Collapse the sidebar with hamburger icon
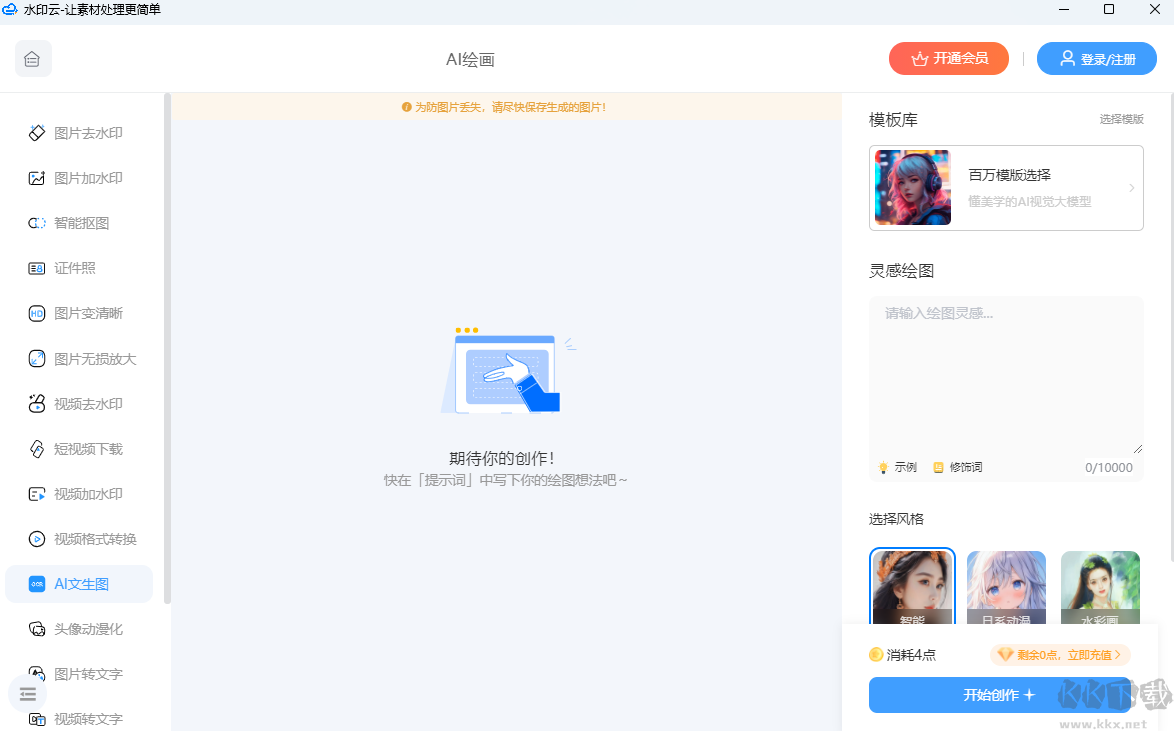Image resolution: width=1174 pixels, height=731 pixels. click(x=27, y=694)
